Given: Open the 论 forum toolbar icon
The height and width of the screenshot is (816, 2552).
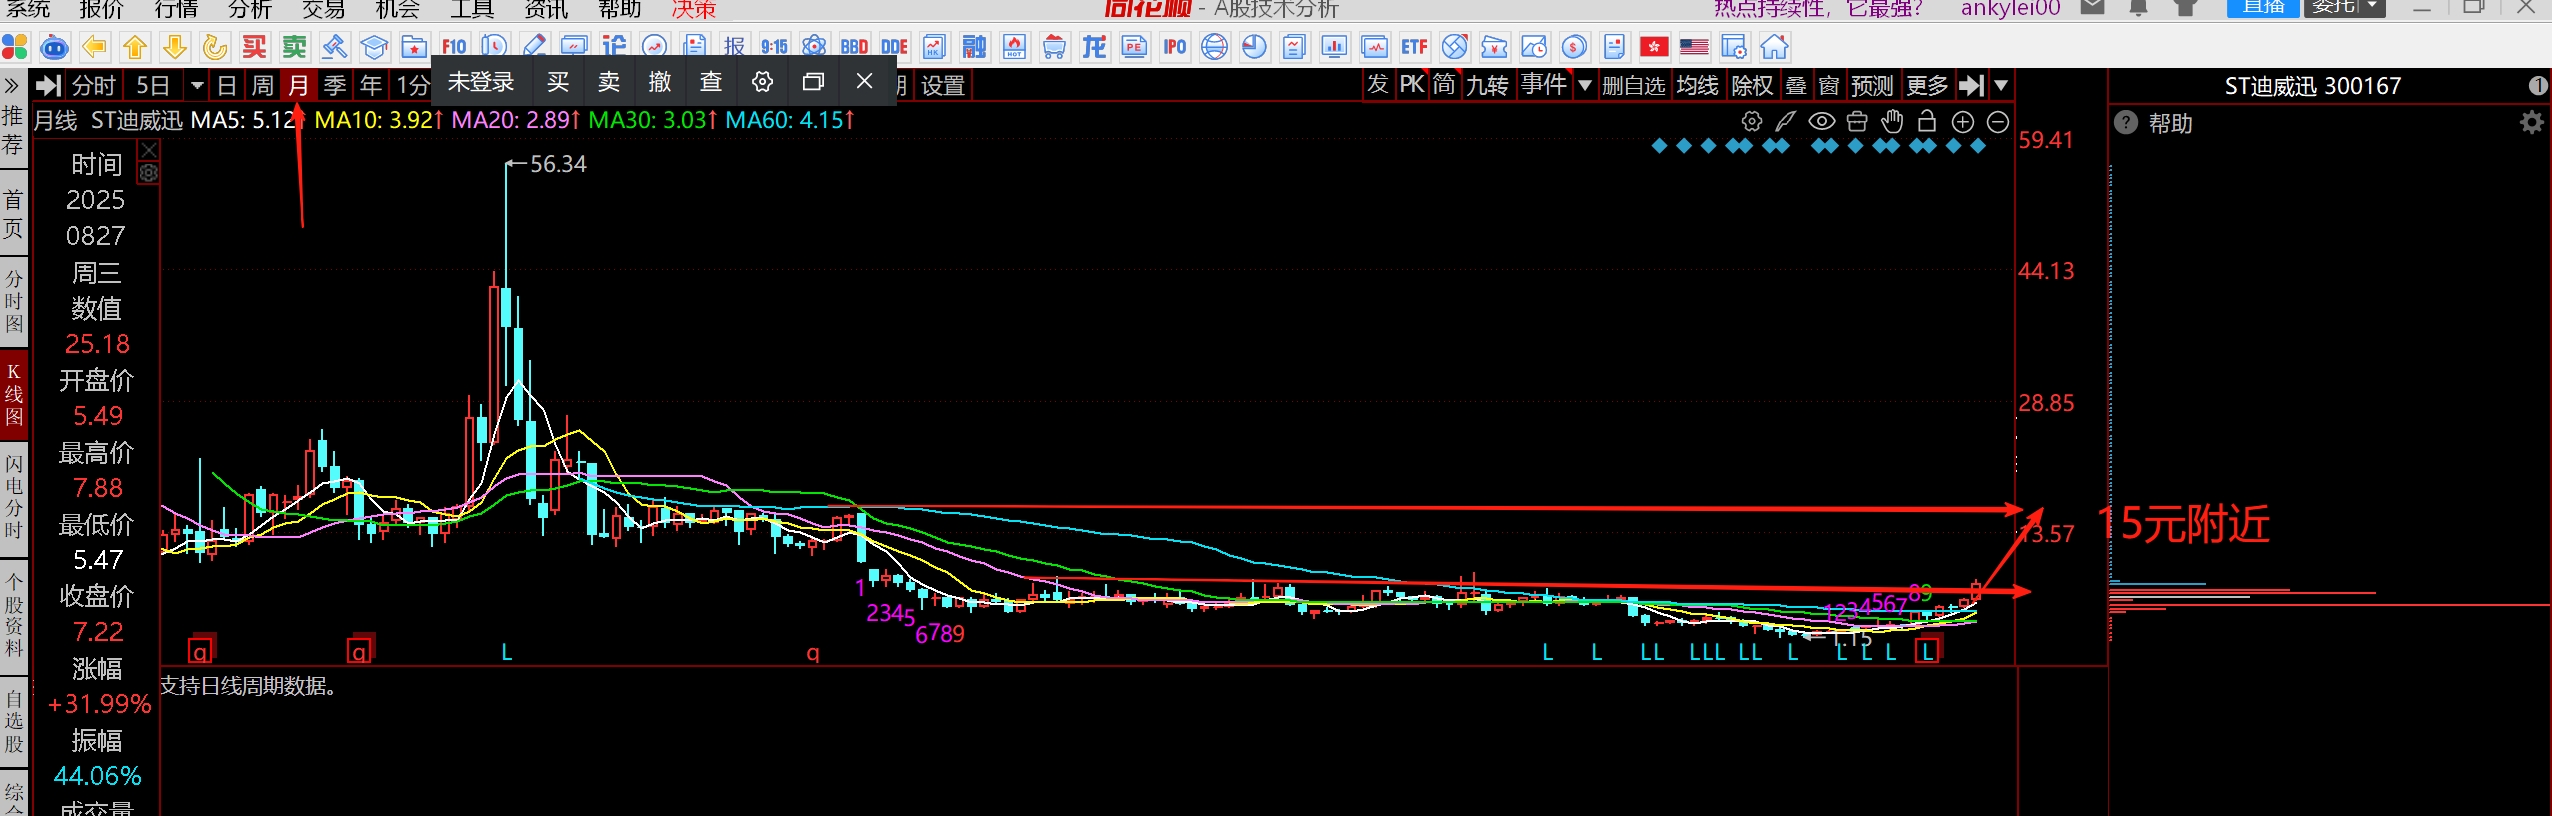Looking at the screenshot, I should click(614, 47).
